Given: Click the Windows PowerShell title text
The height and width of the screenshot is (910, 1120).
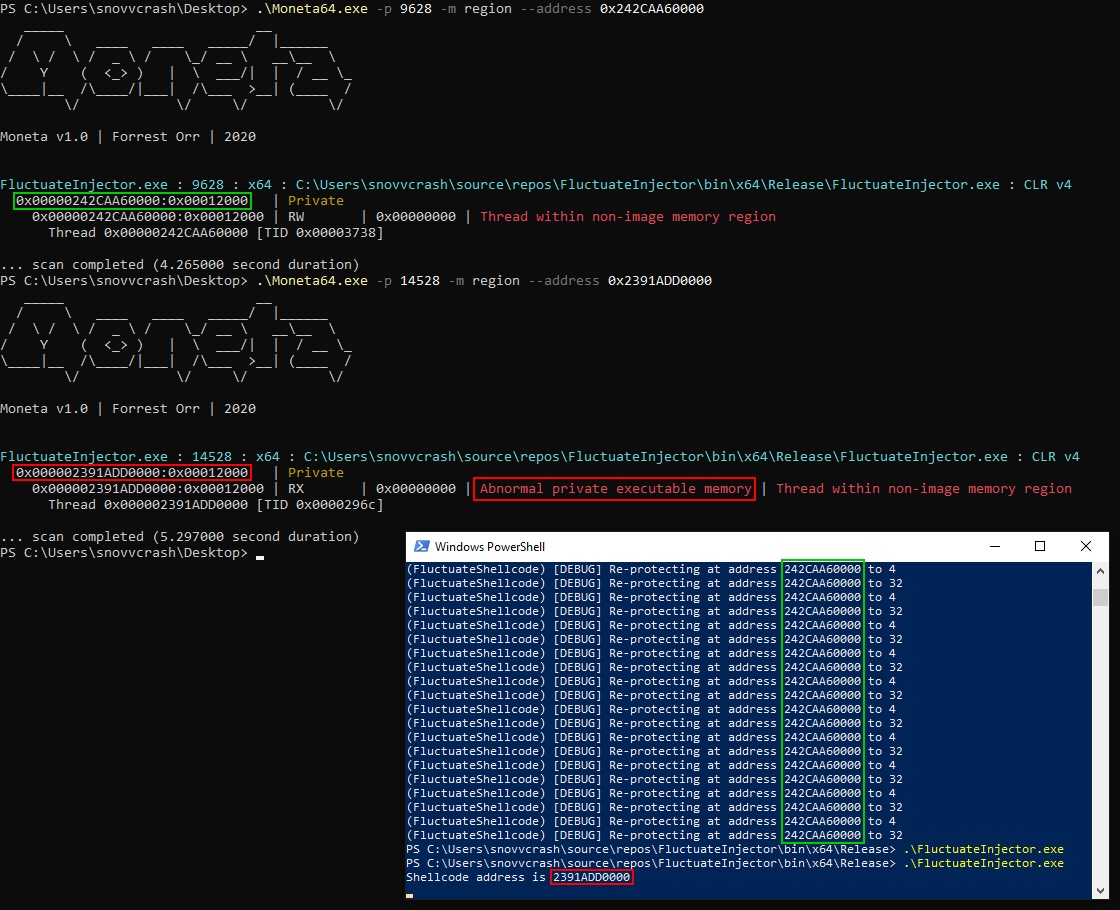Looking at the screenshot, I should click(490, 546).
